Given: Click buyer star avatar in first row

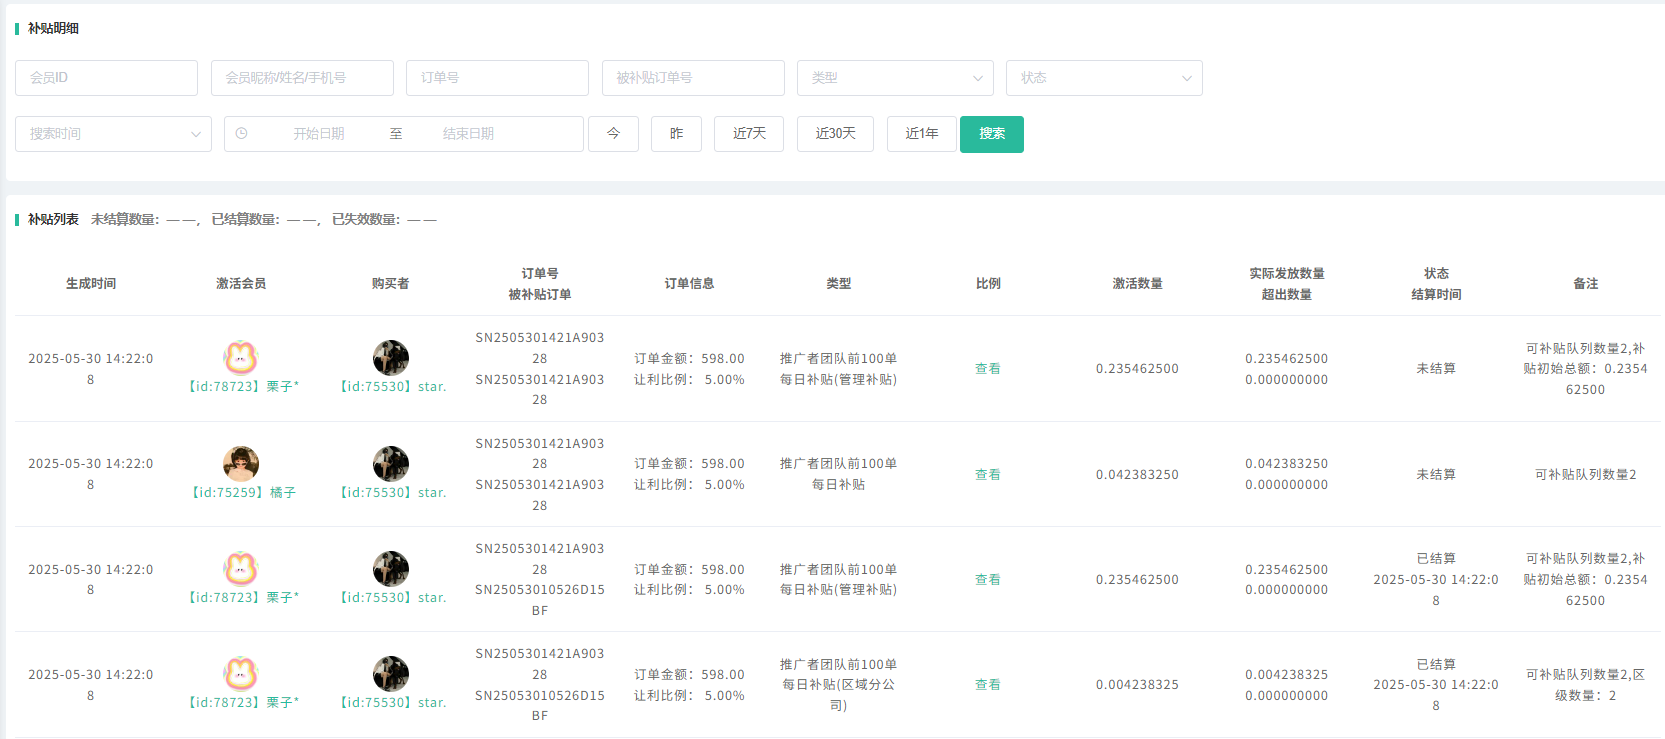Looking at the screenshot, I should coord(390,357).
